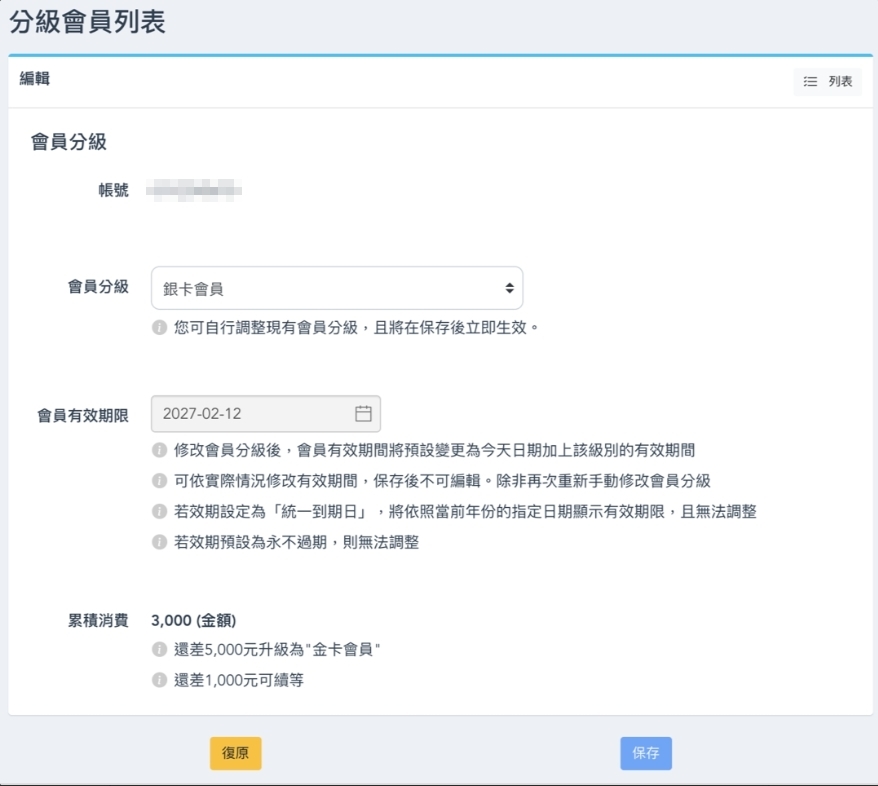Click the 3,000 (金額) accumulated spending value
The width and height of the screenshot is (878, 786).
[x=194, y=620]
